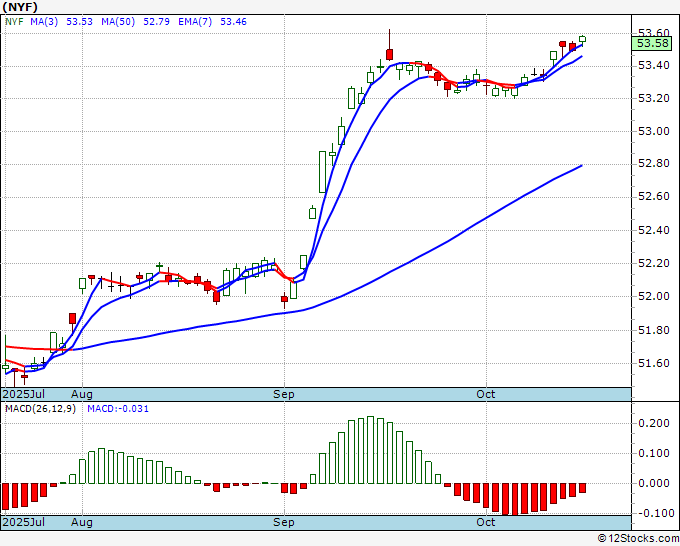Click the last red MACD histogram bar
Image resolution: width=680 pixels, height=546 pixels.
tap(582, 488)
